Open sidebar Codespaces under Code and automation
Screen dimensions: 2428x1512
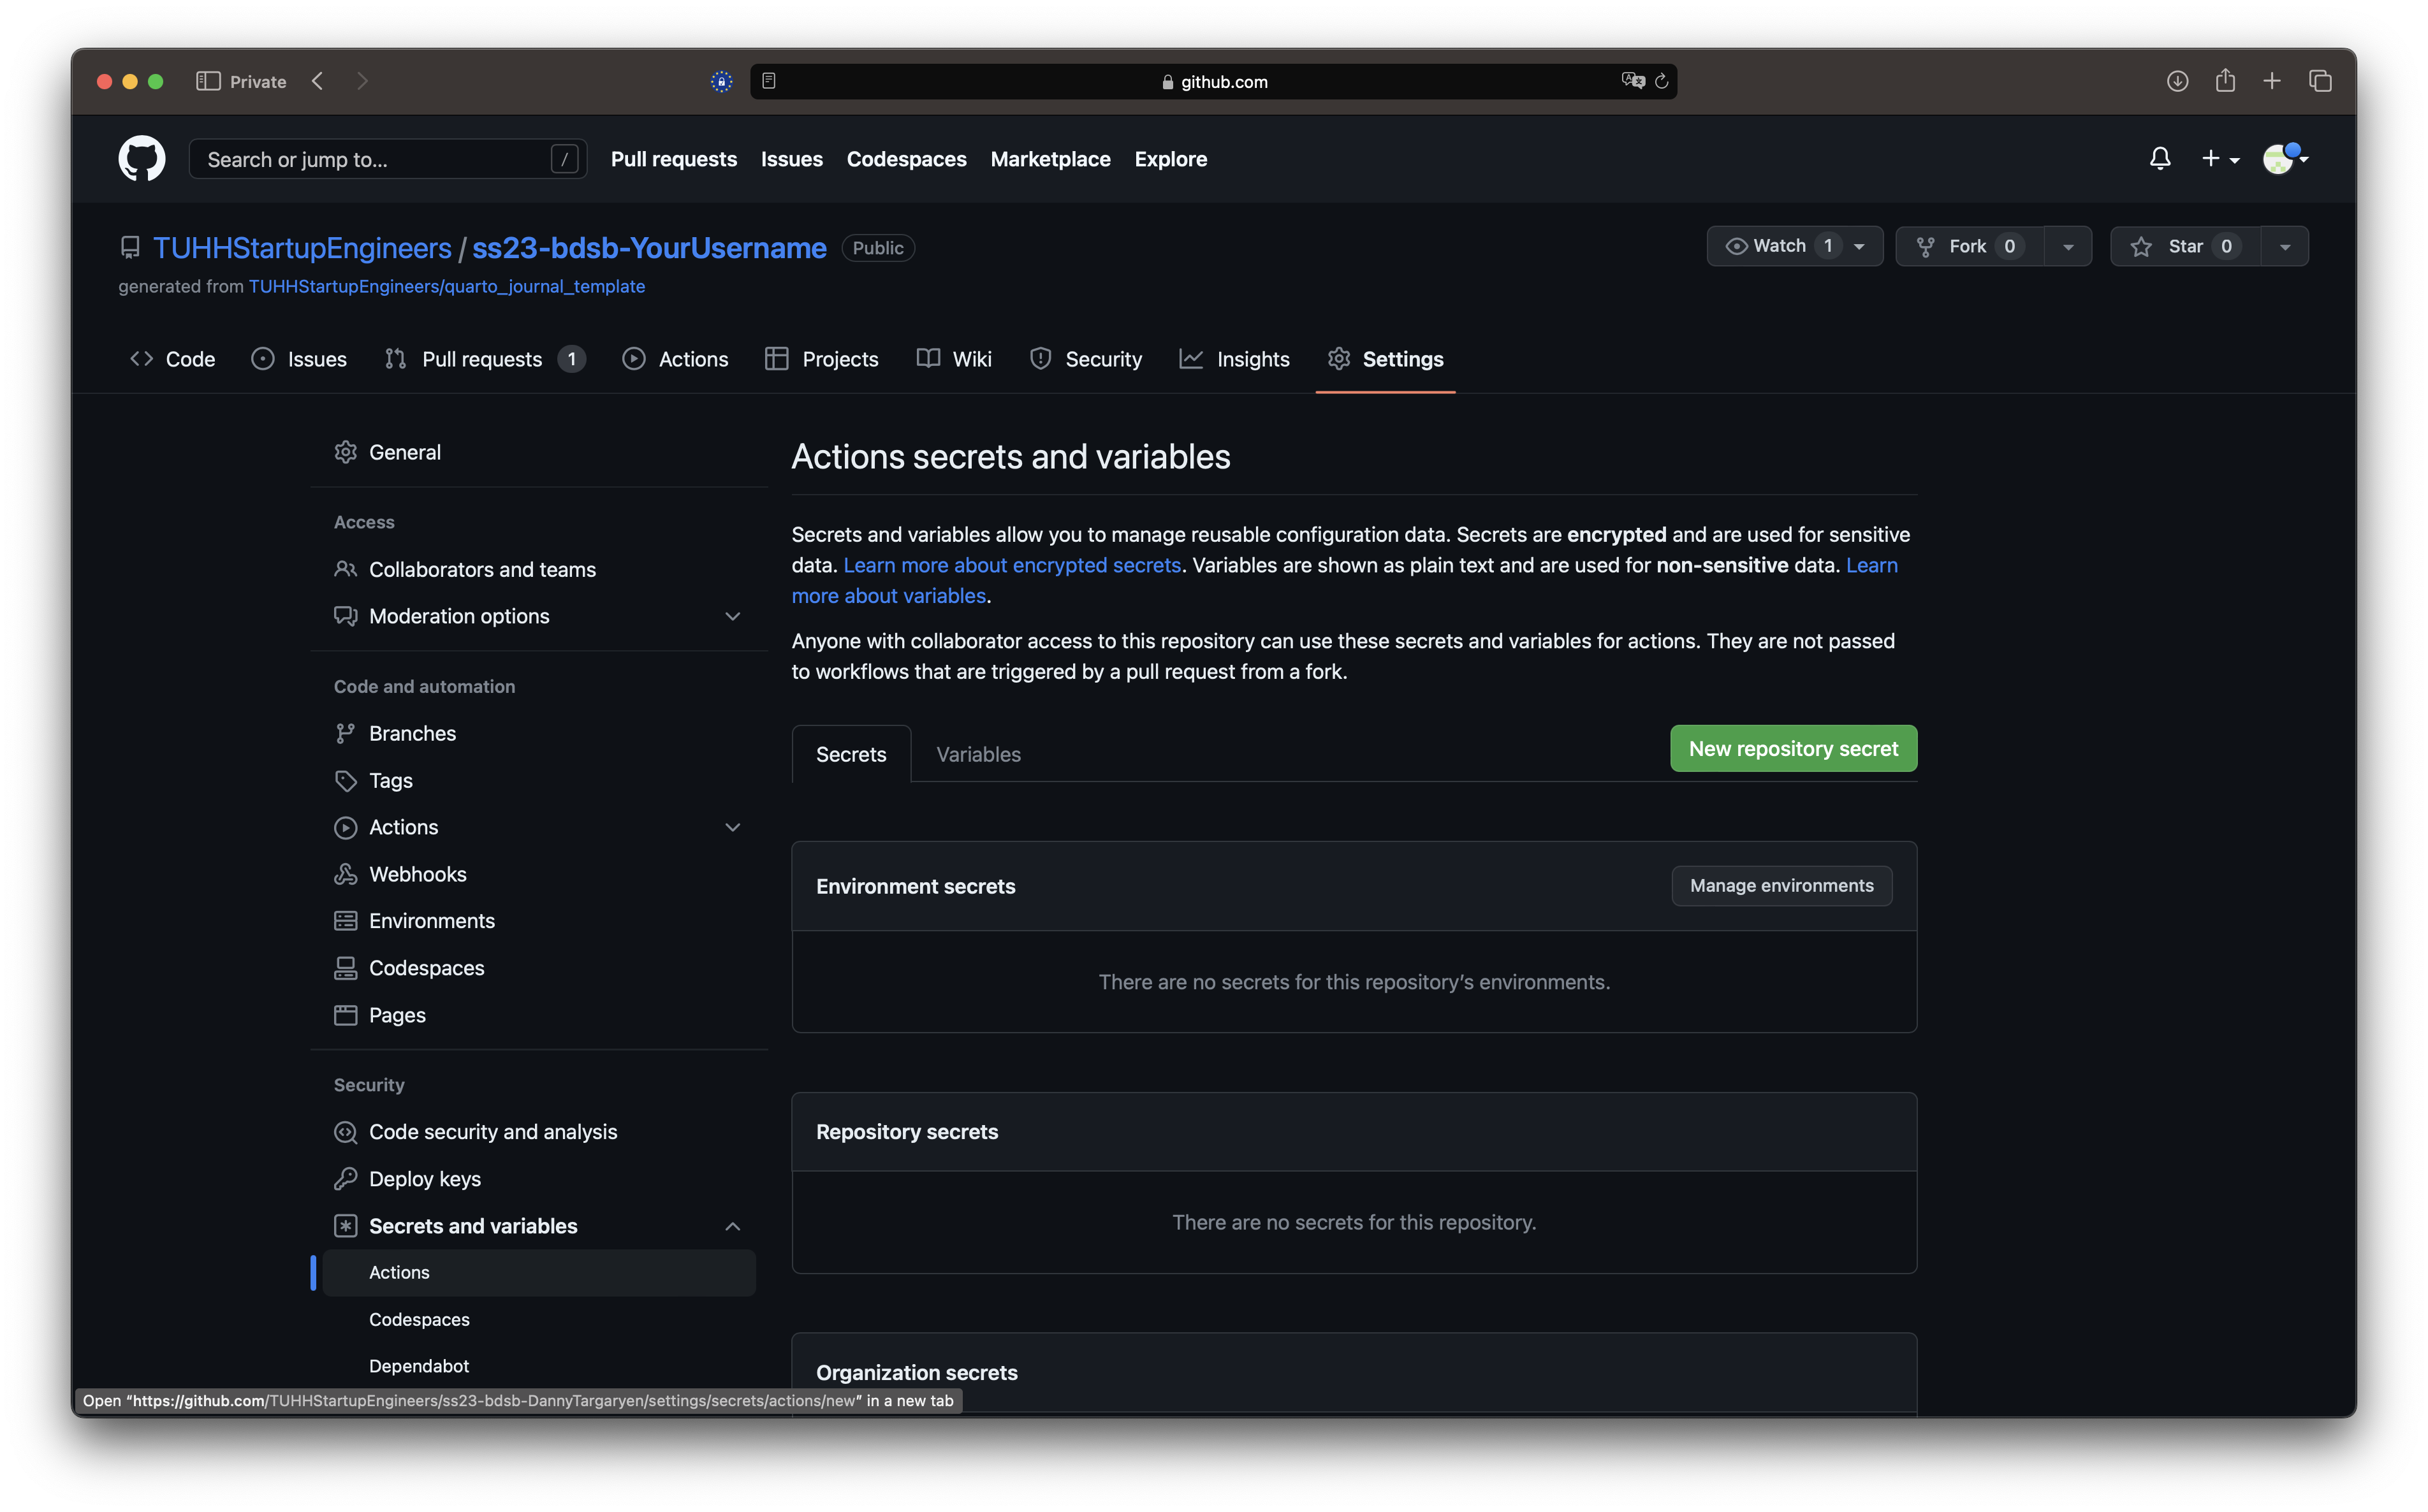(x=539, y=968)
